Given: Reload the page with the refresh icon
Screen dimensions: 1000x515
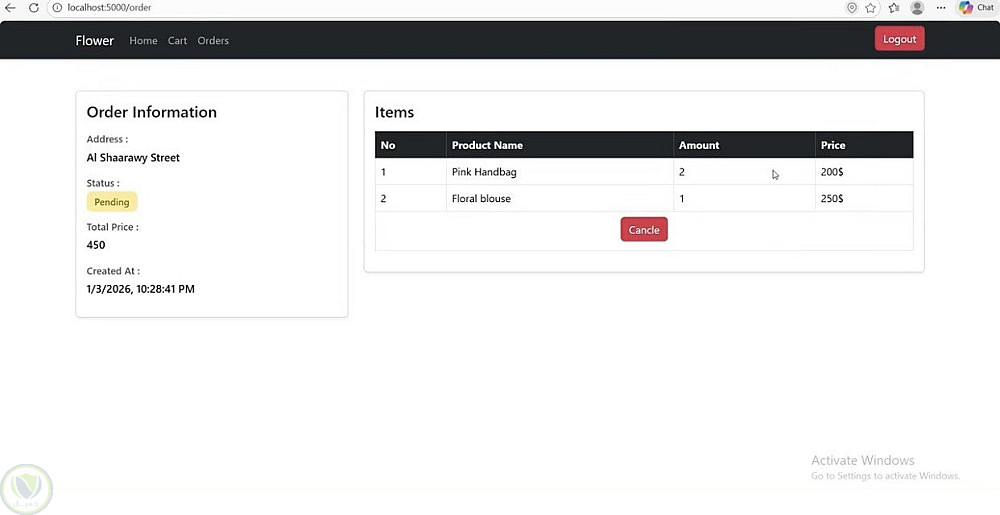Looking at the screenshot, I should pos(34,8).
